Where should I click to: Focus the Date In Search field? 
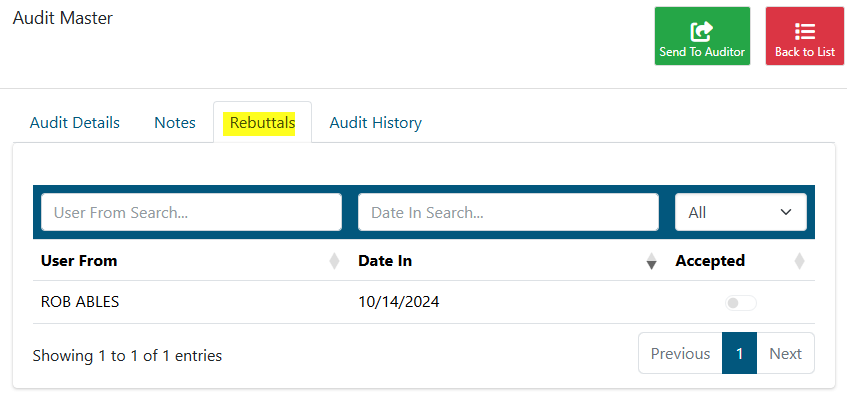508,212
